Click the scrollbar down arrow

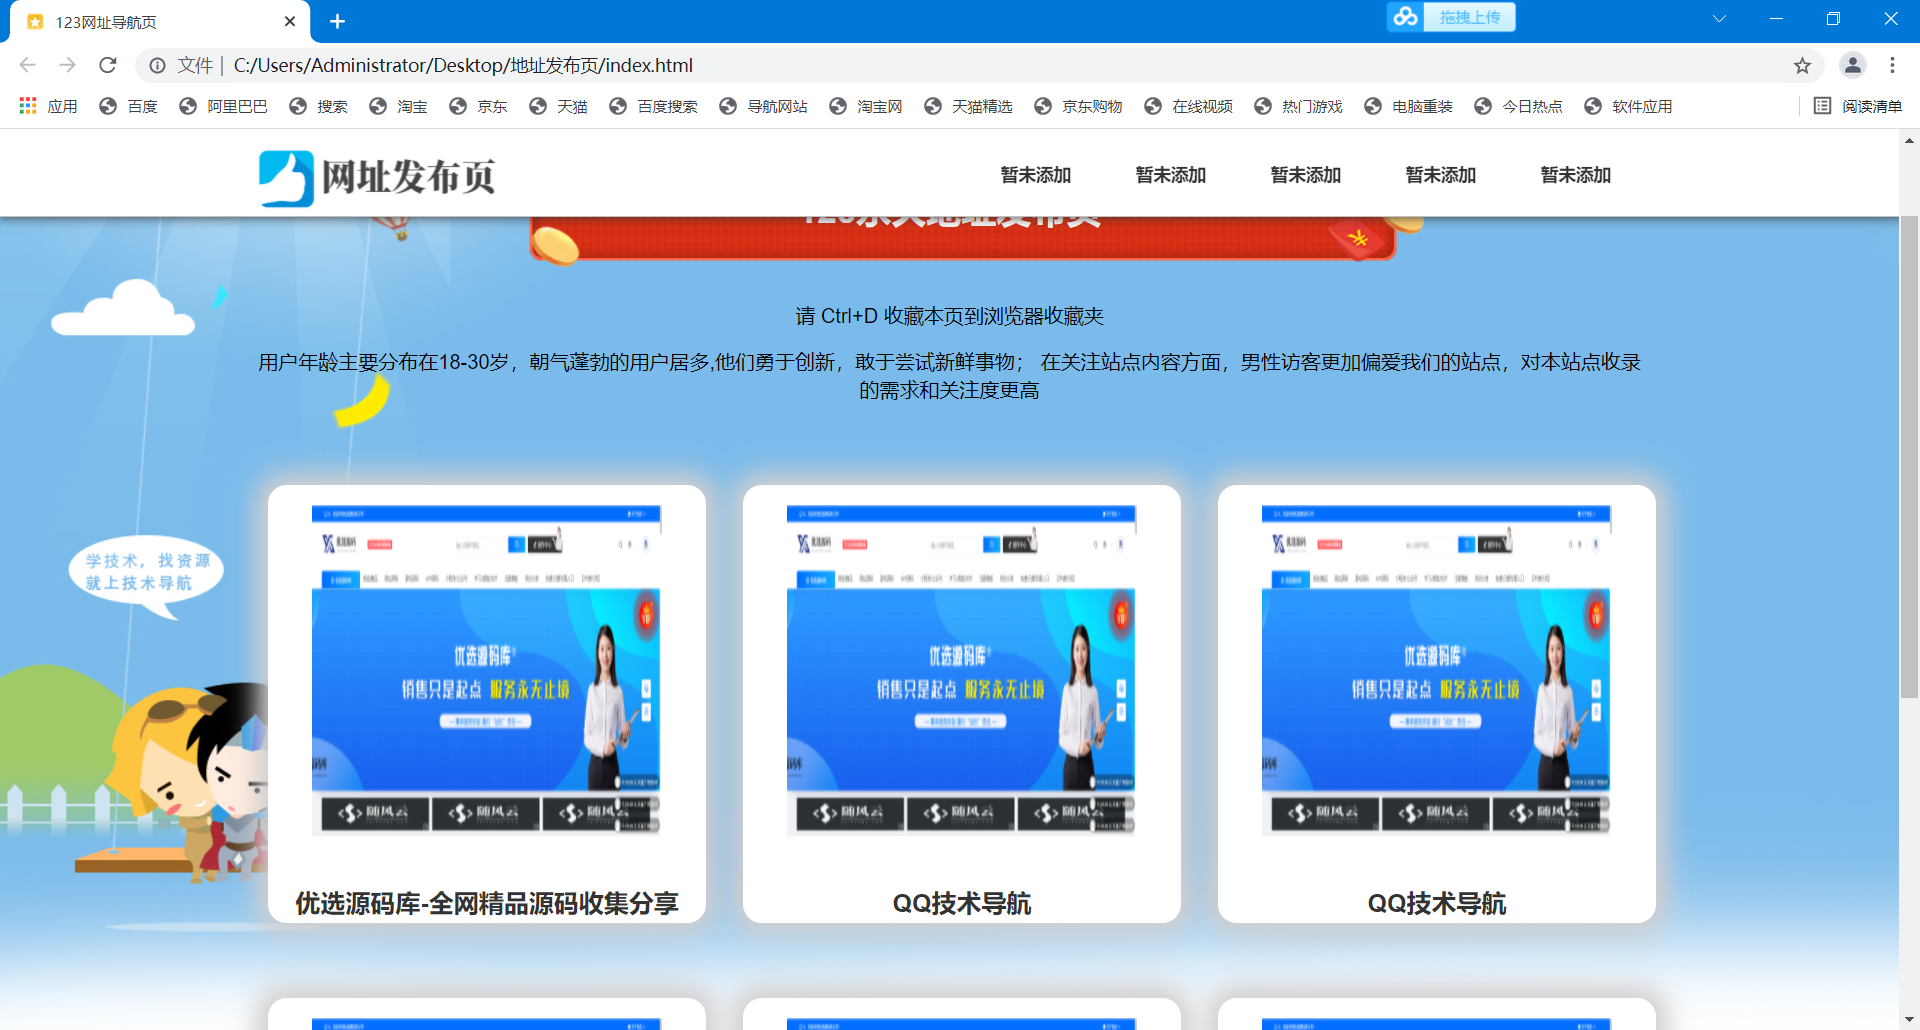pos(1909,1019)
